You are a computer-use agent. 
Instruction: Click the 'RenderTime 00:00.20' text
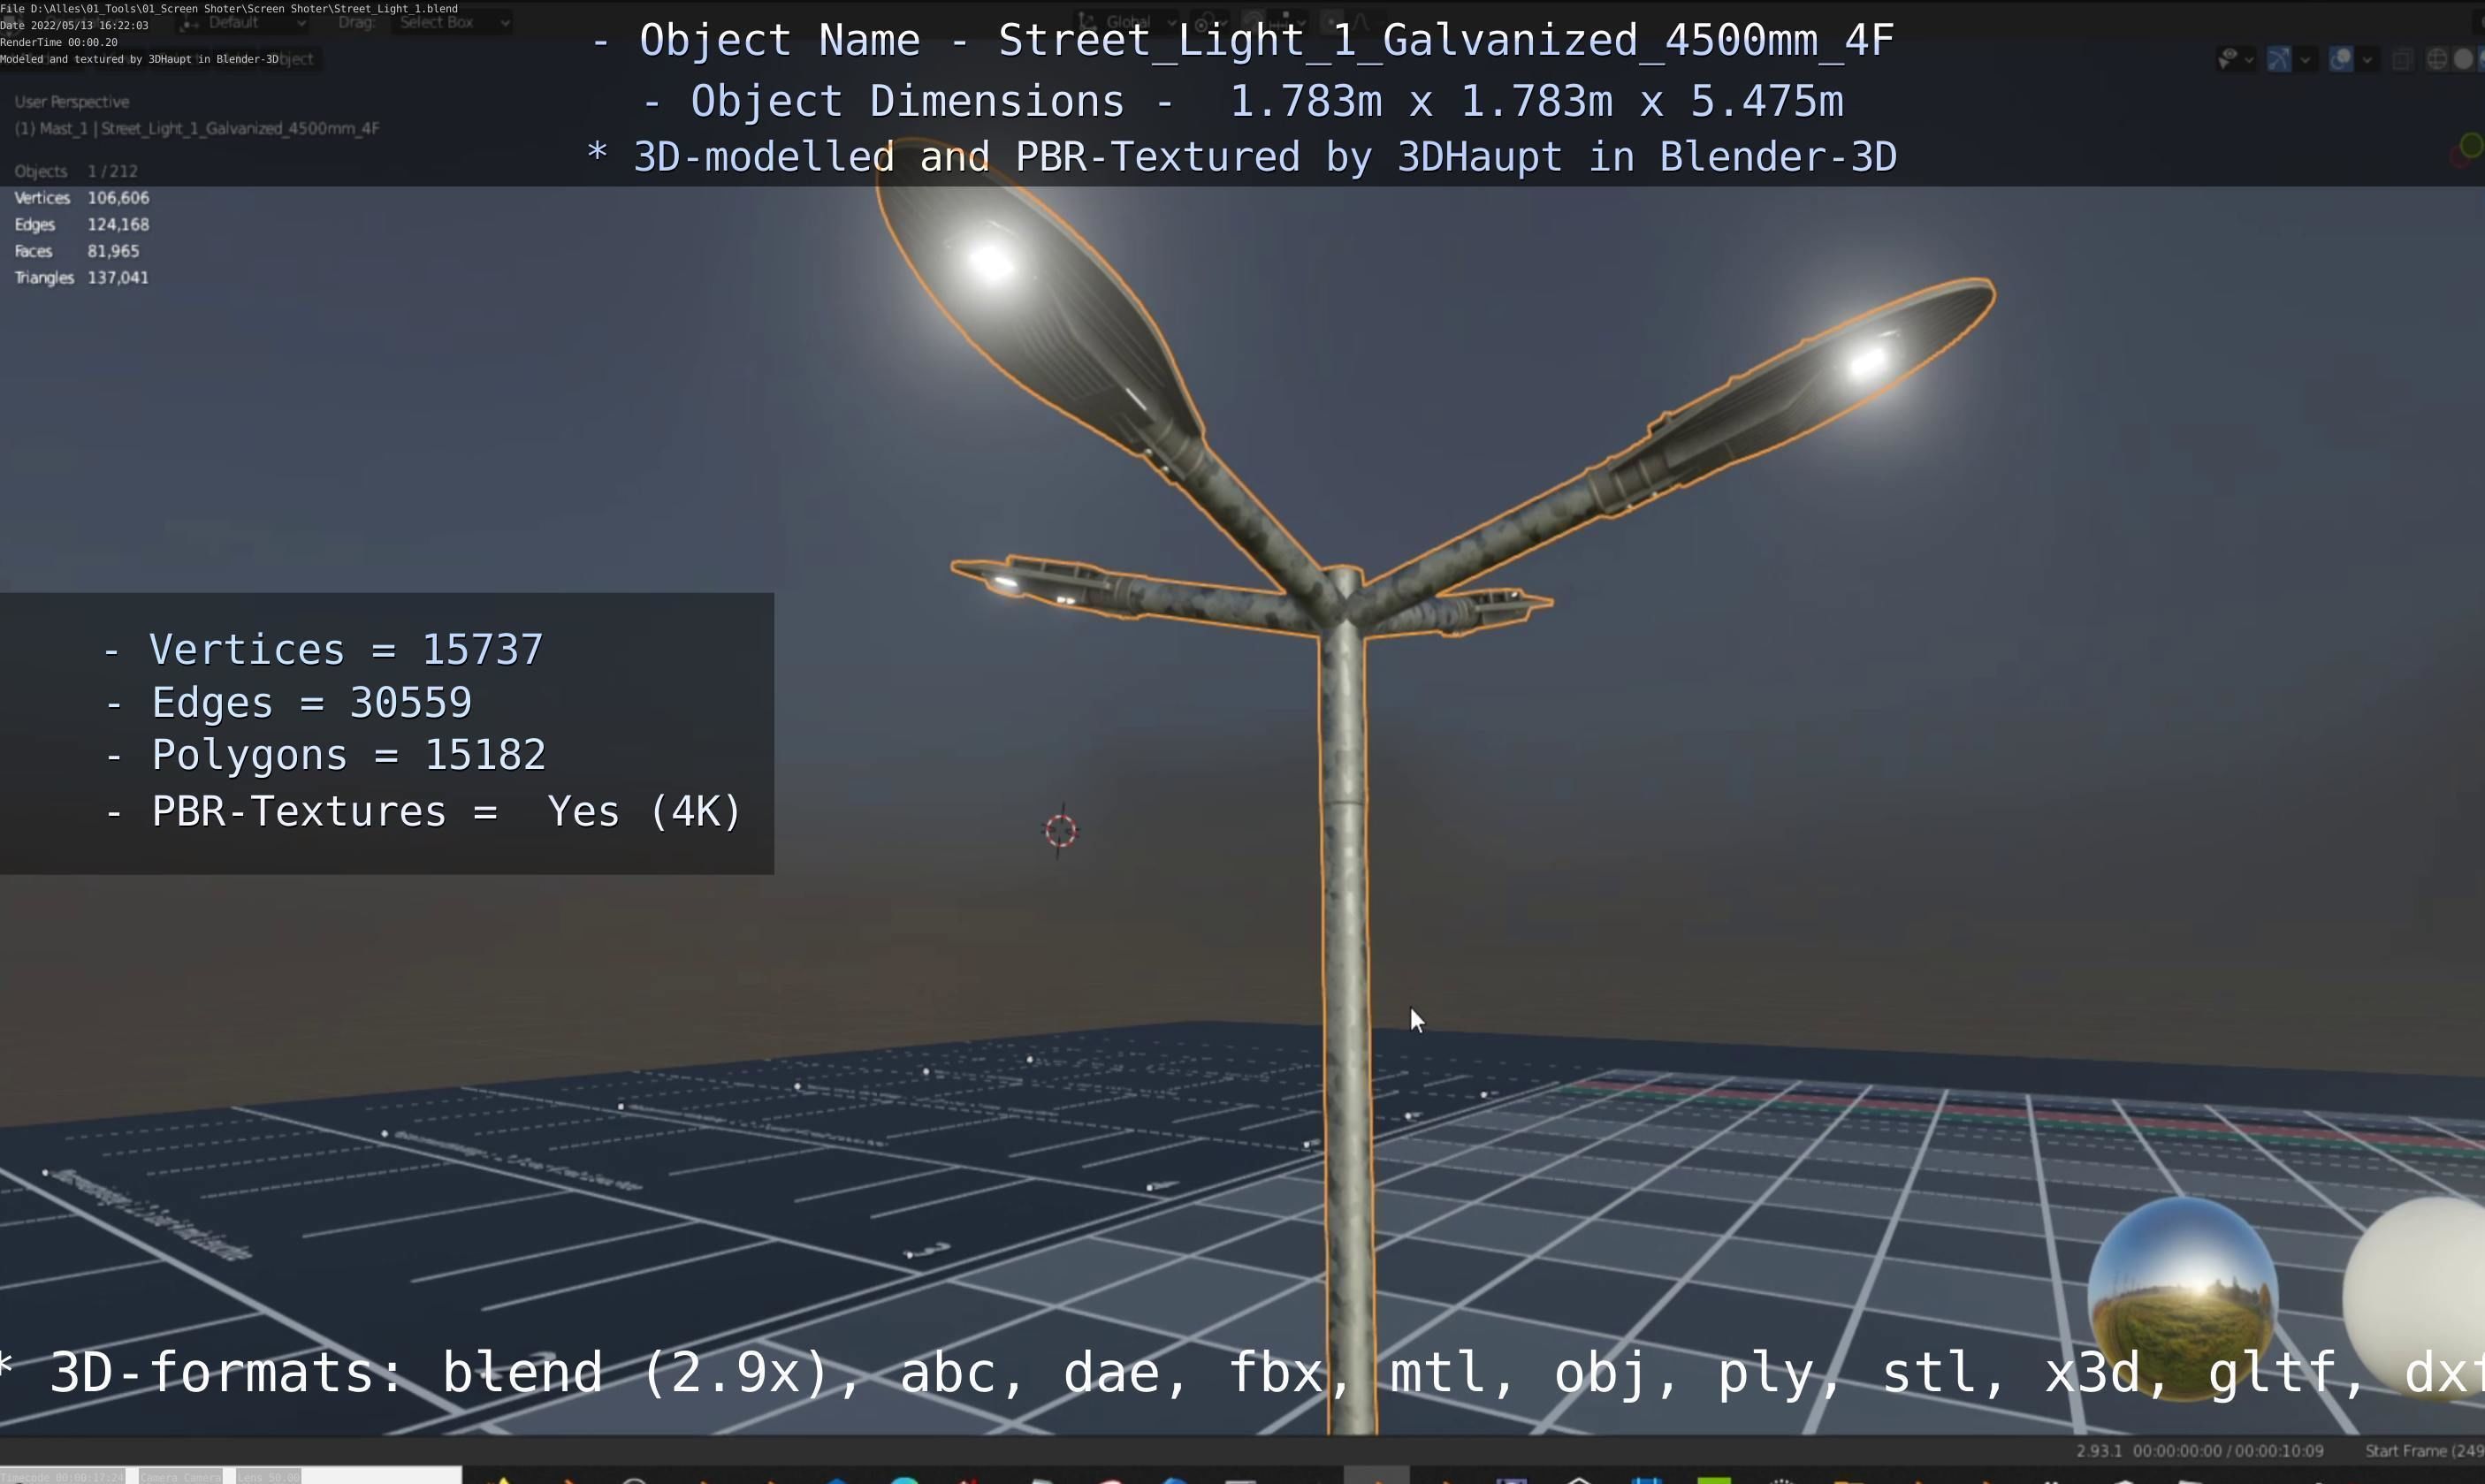click(59, 42)
